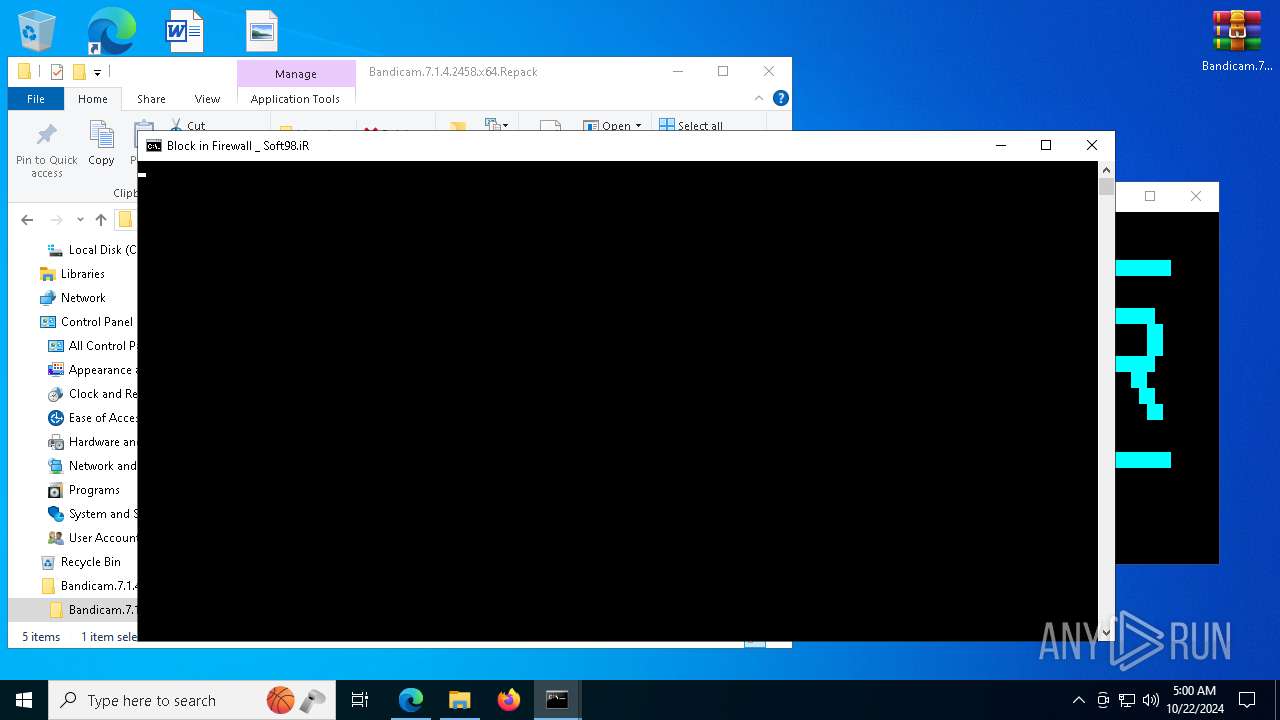Open File Explorer from the taskbar
The image size is (1280, 720).
click(460, 700)
